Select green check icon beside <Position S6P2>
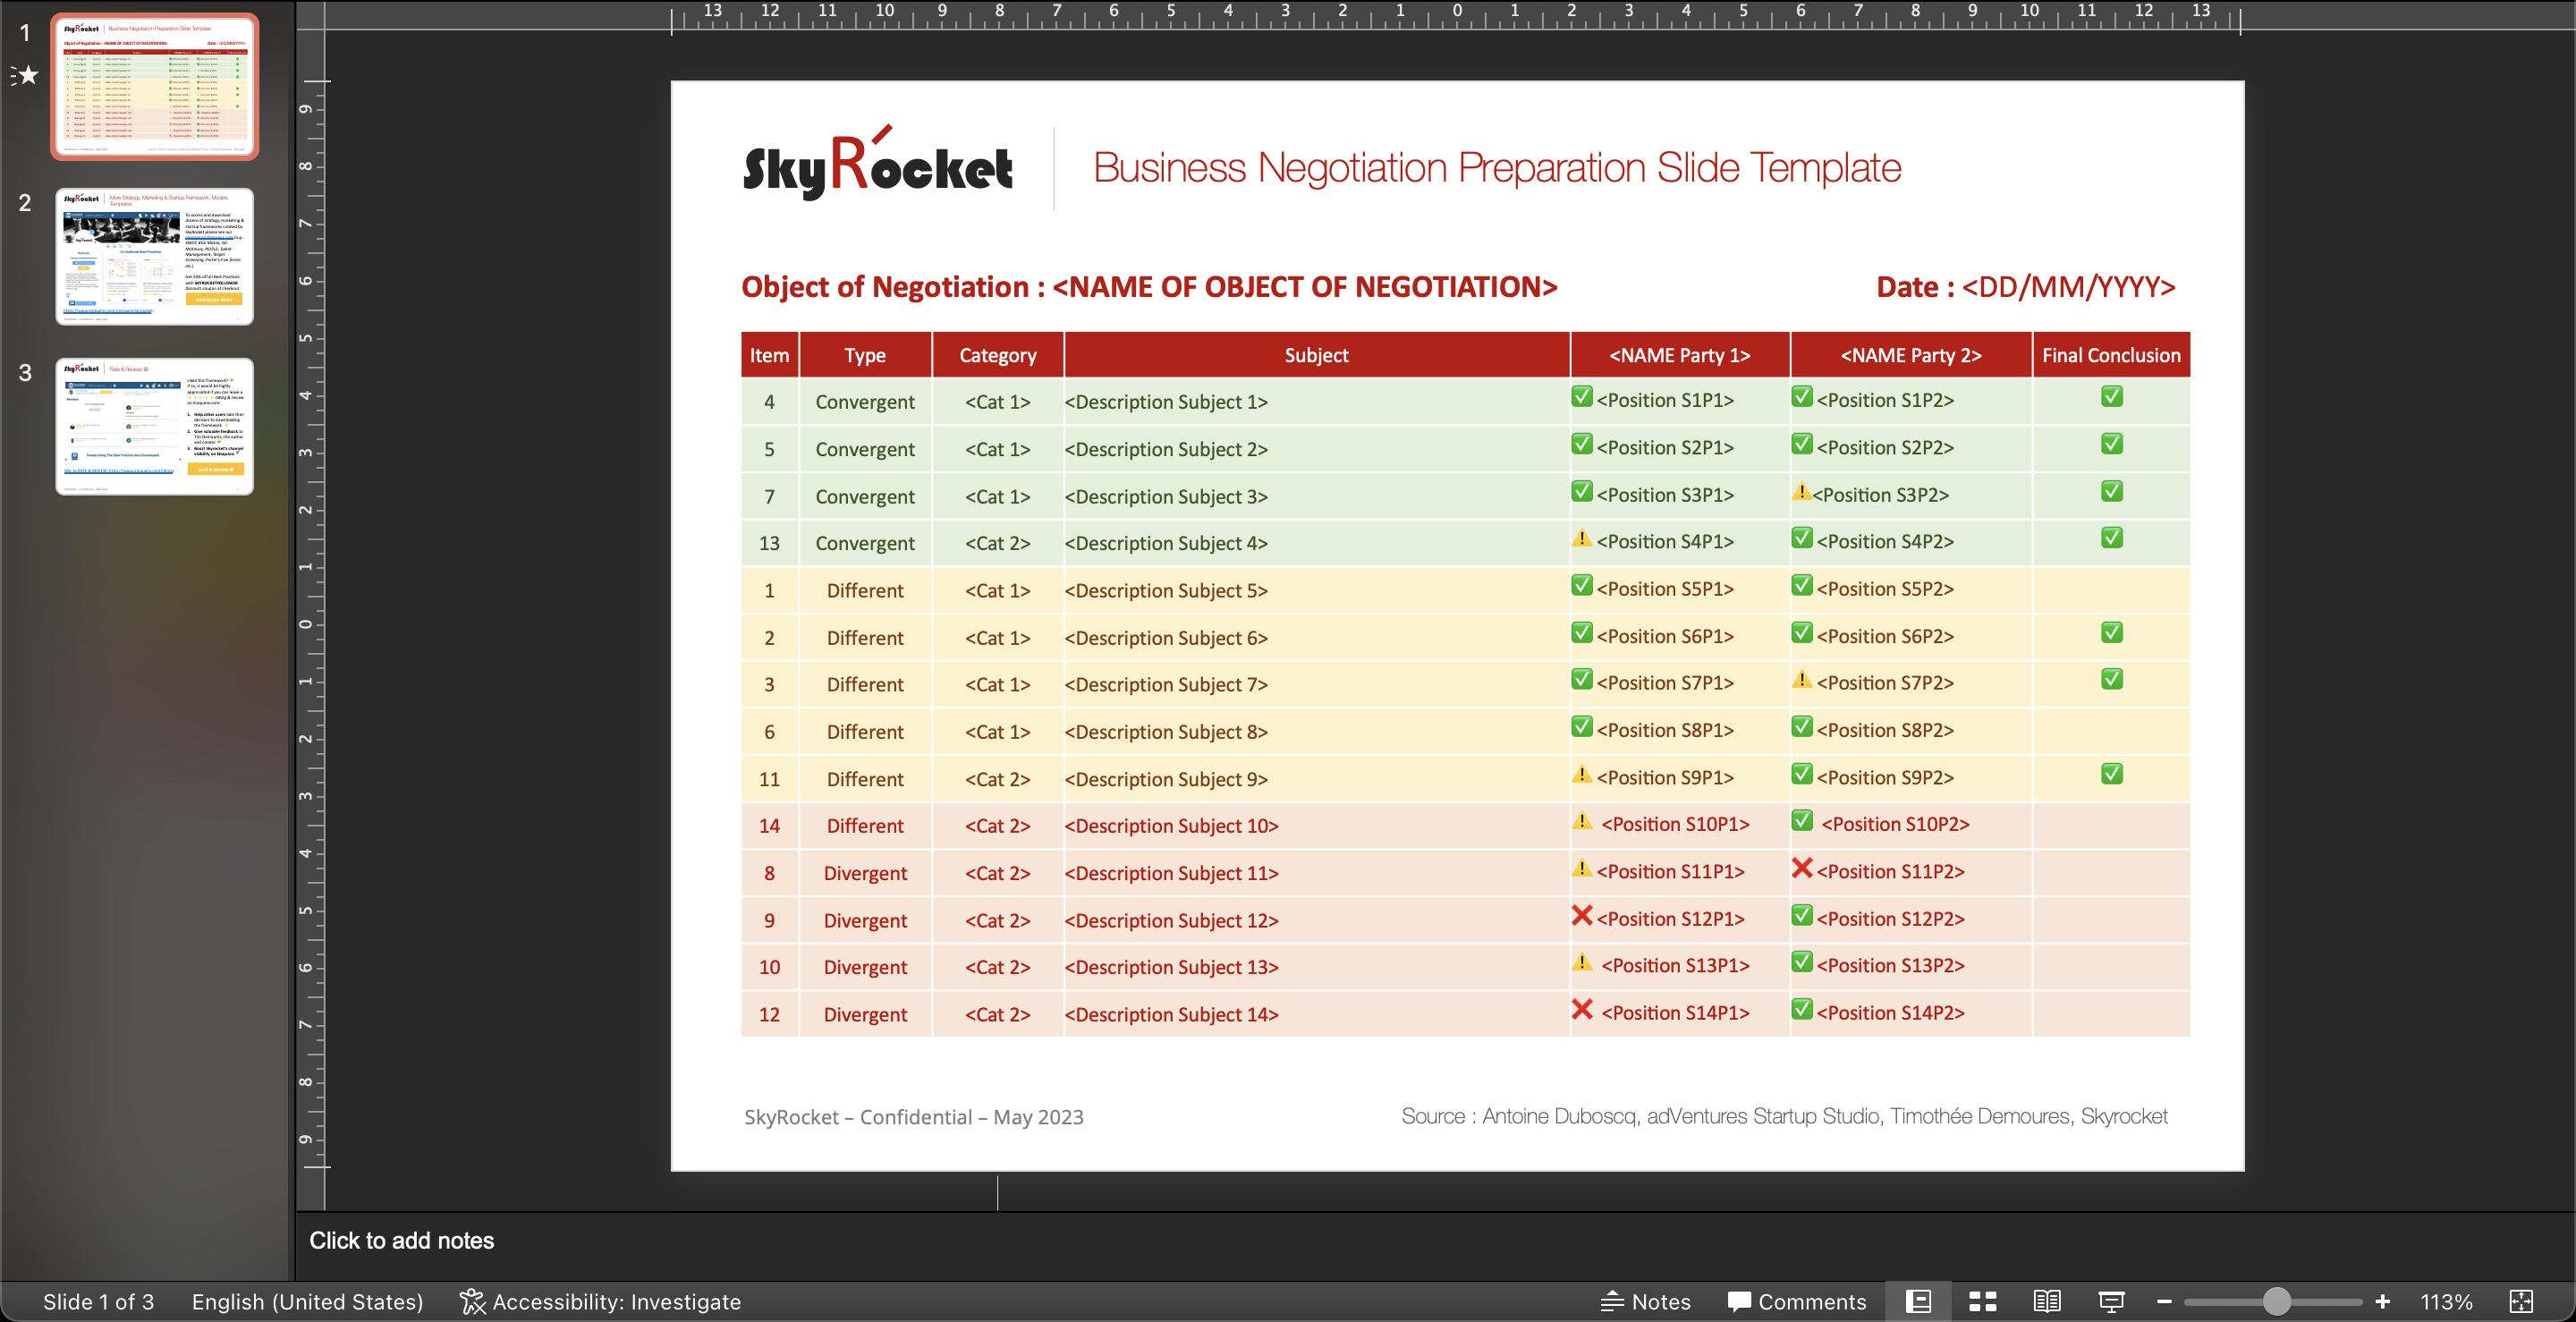 click(1802, 633)
